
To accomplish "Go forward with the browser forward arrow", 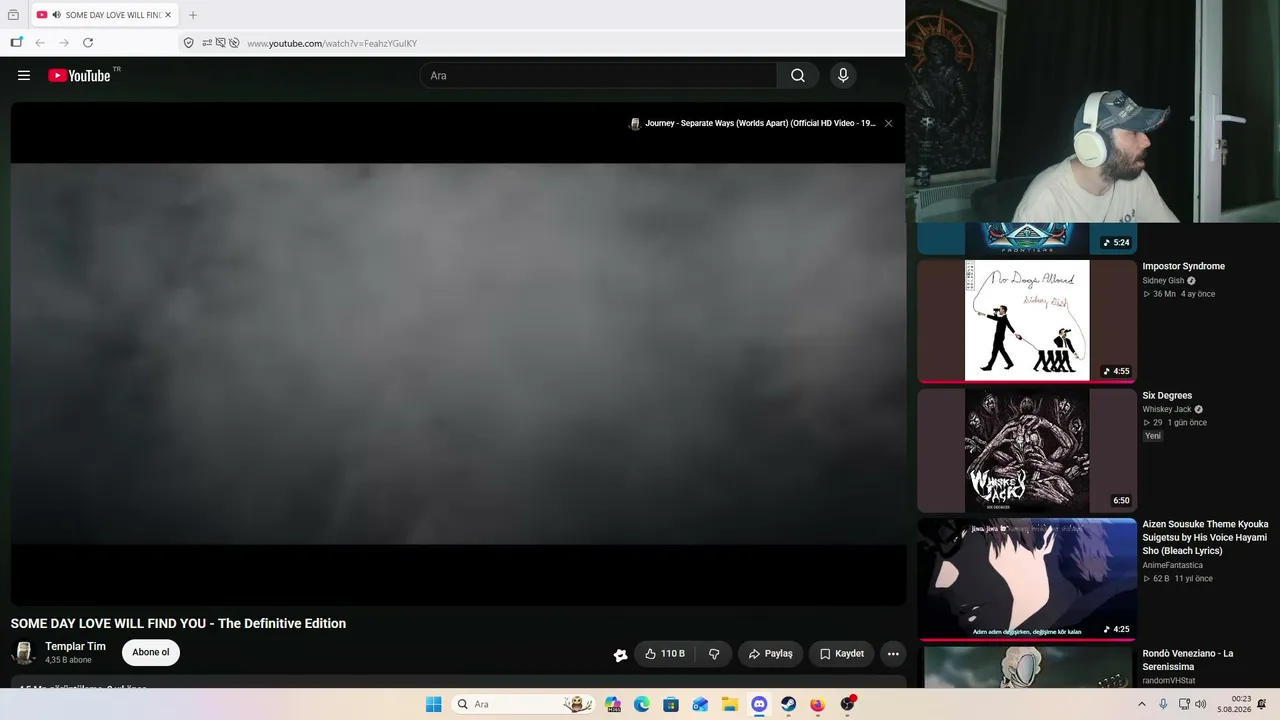I will (x=64, y=43).
